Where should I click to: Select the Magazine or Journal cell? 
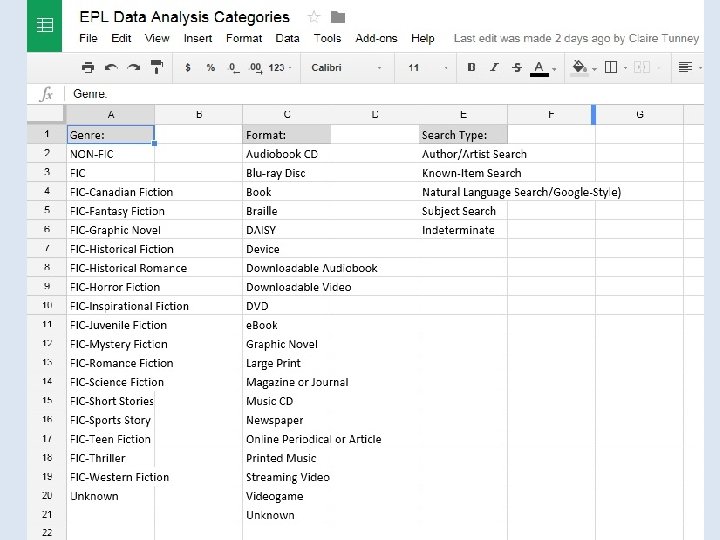click(x=287, y=382)
